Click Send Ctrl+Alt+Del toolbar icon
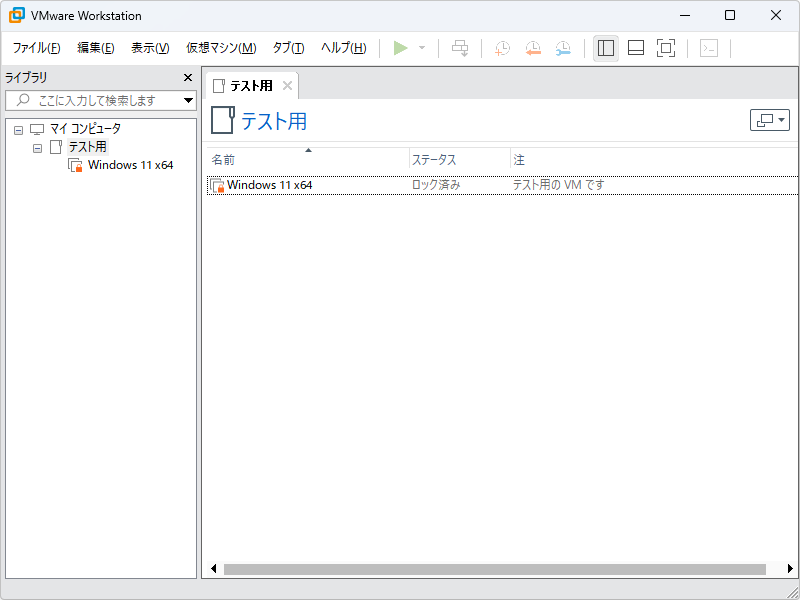800x600 pixels. (x=460, y=48)
